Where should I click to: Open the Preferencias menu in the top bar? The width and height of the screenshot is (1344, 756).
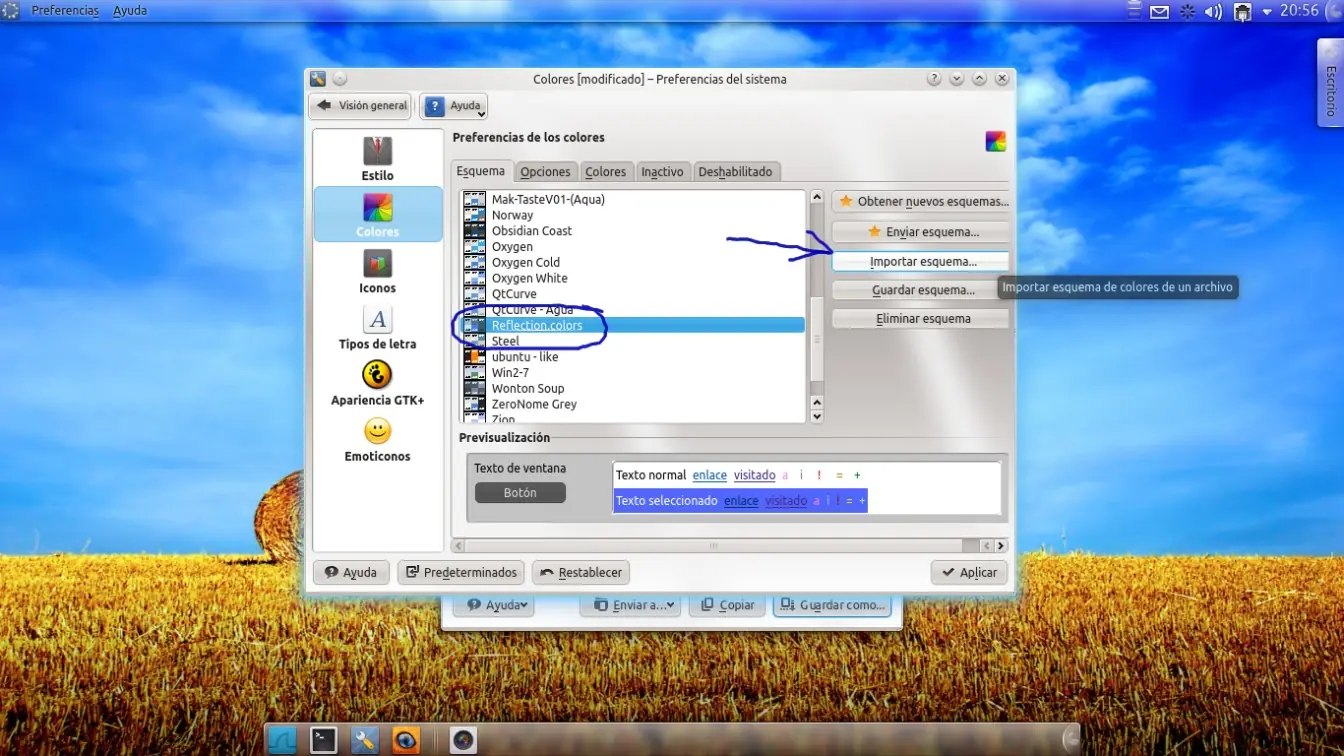(64, 10)
